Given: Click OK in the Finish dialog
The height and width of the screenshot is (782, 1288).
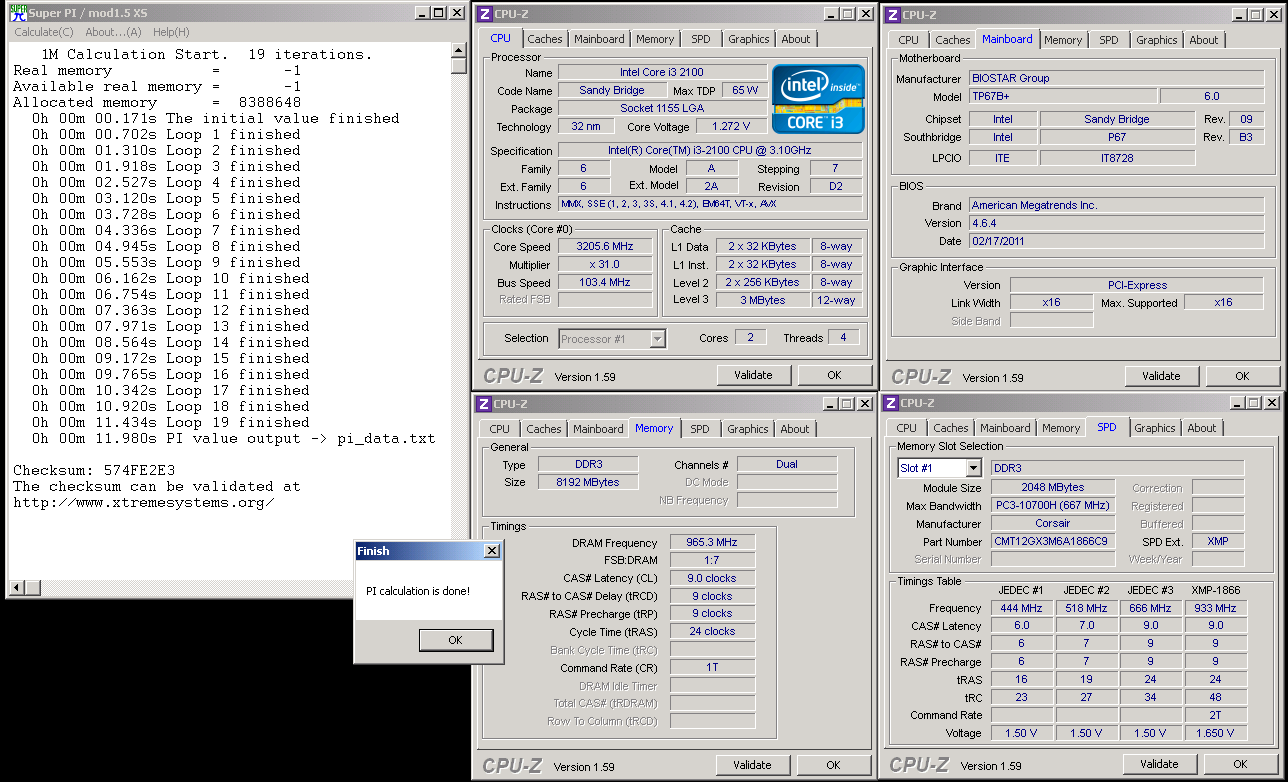Looking at the screenshot, I should pyautogui.click(x=455, y=640).
